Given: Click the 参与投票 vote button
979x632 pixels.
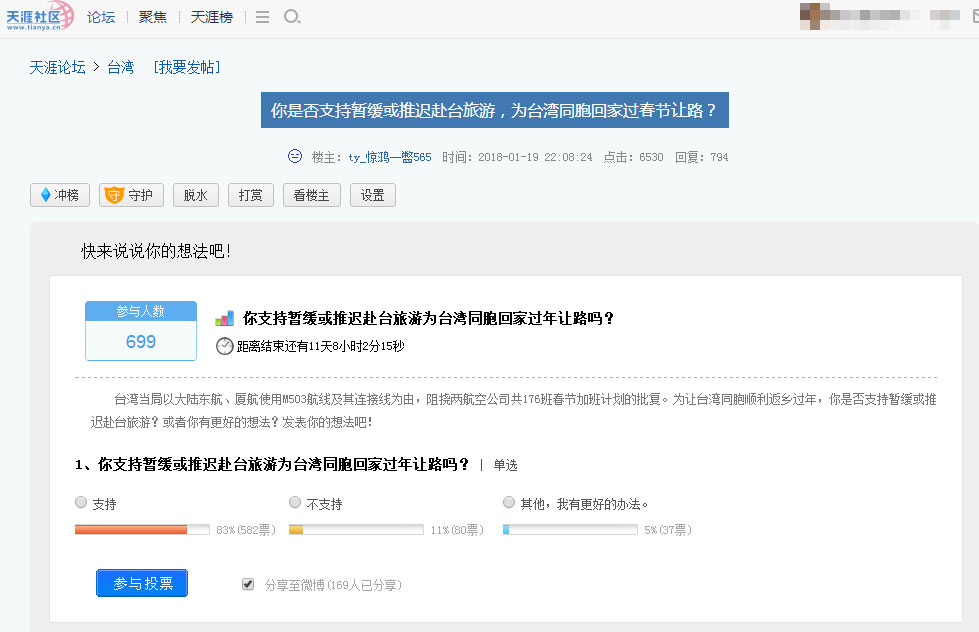Looking at the screenshot, I should tap(142, 583).
